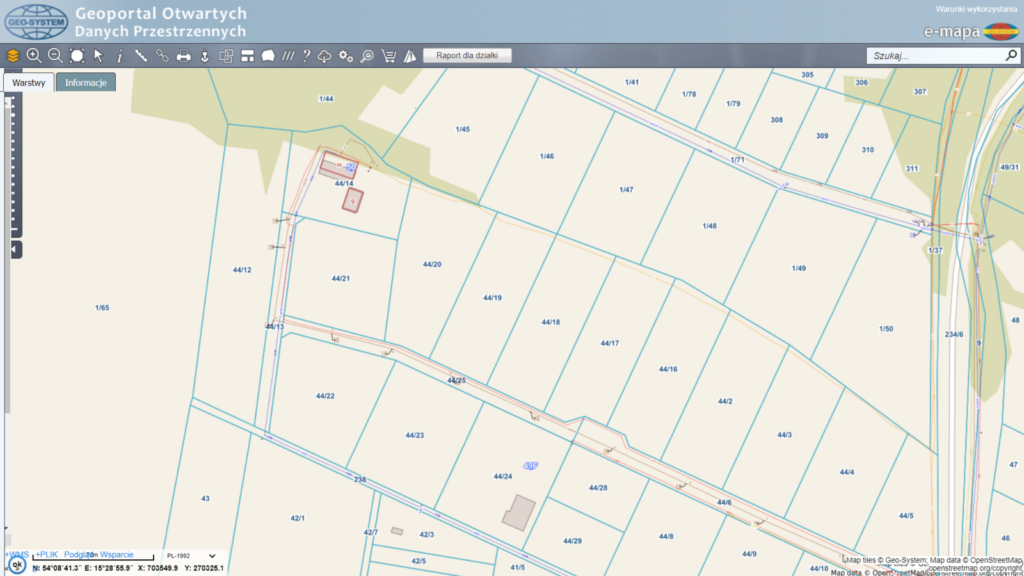Select the zoom in magnifier tool

click(34, 56)
